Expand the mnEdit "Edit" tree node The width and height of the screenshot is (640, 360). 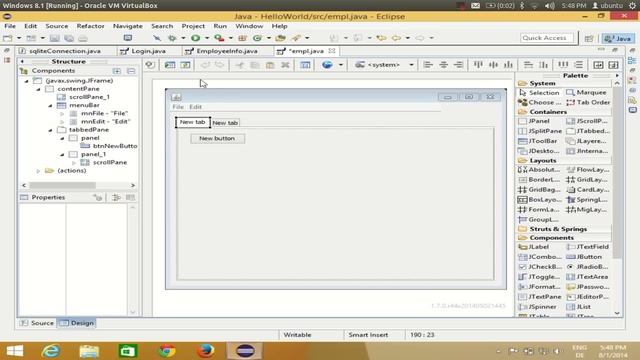[x=62, y=122]
